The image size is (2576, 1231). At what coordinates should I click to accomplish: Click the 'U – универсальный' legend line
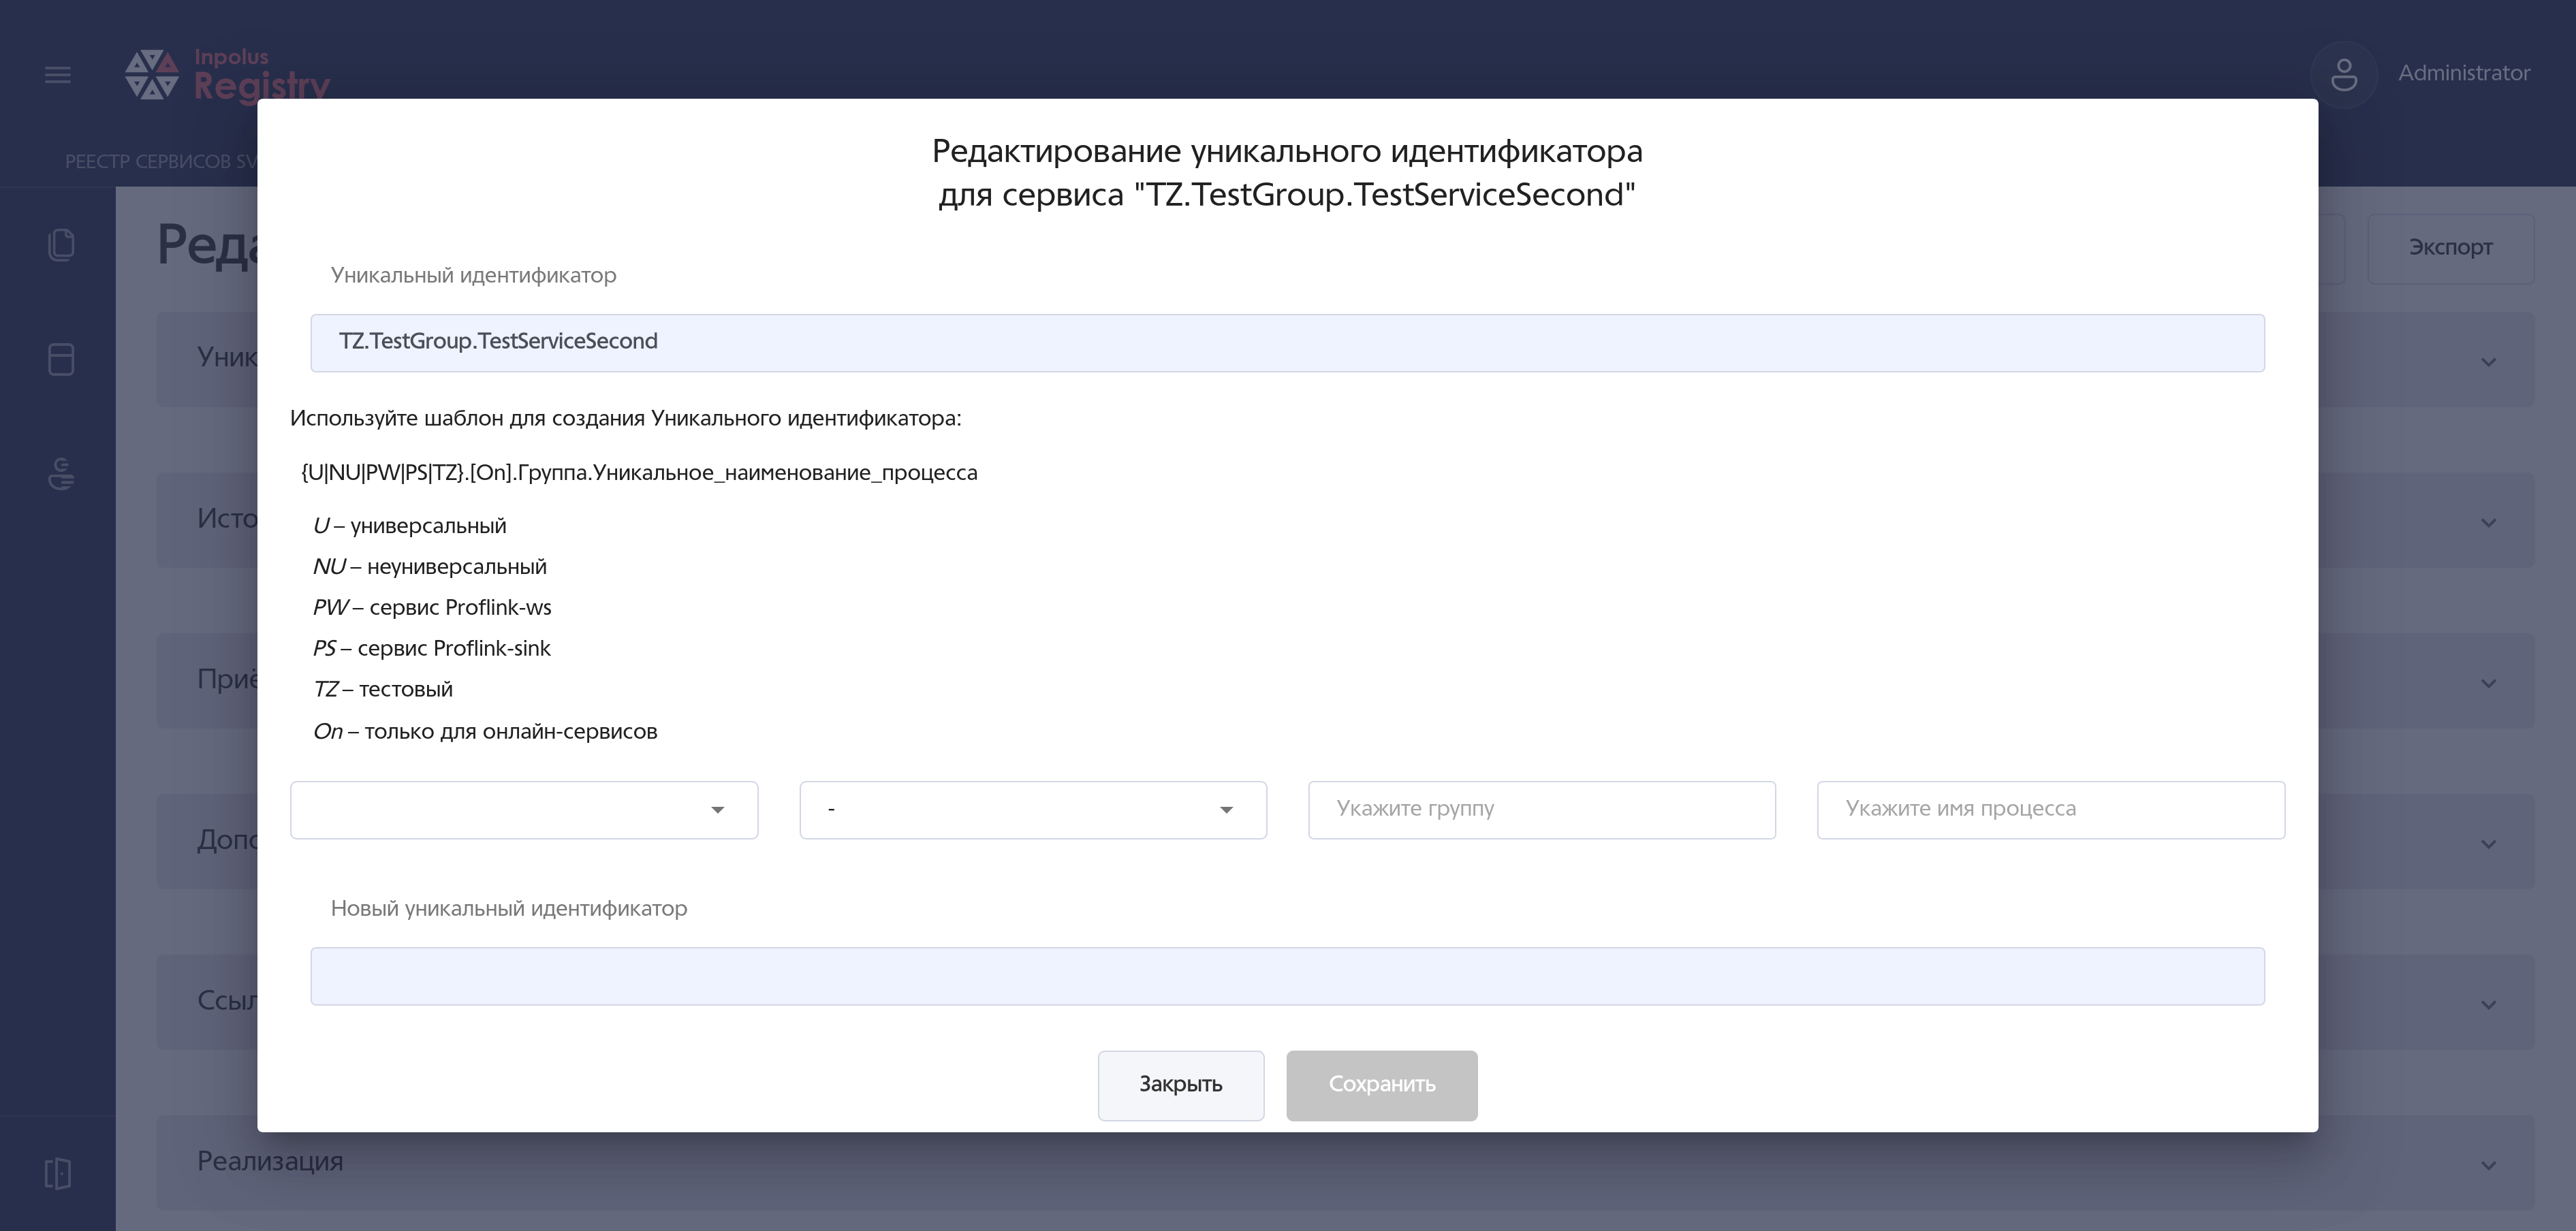click(410, 526)
